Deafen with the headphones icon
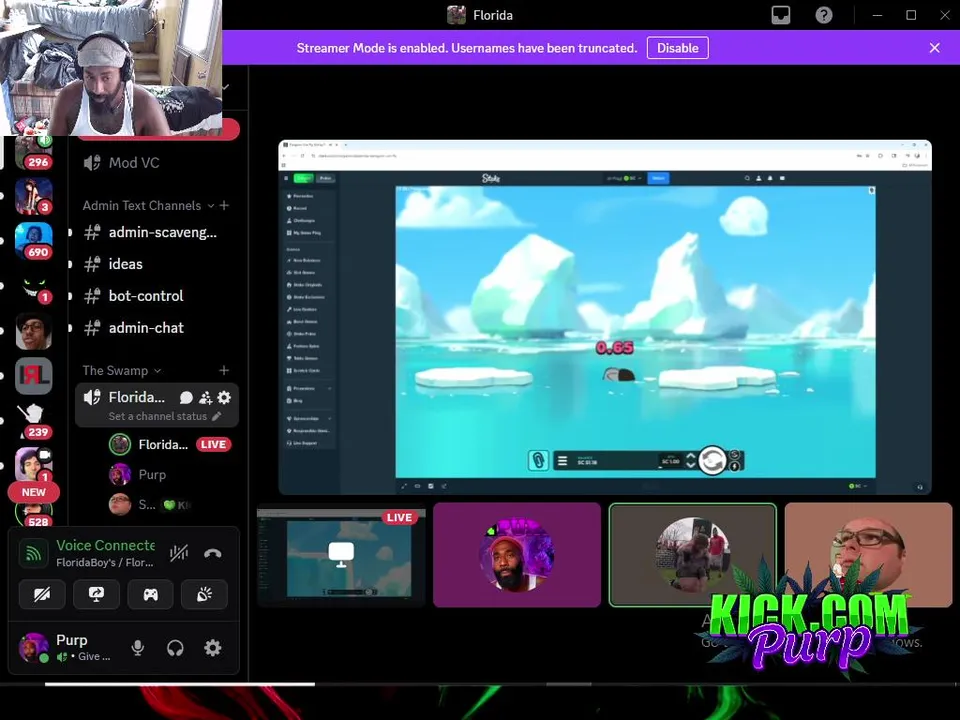The width and height of the screenshot is (960, 720). (x=176, y=648)
